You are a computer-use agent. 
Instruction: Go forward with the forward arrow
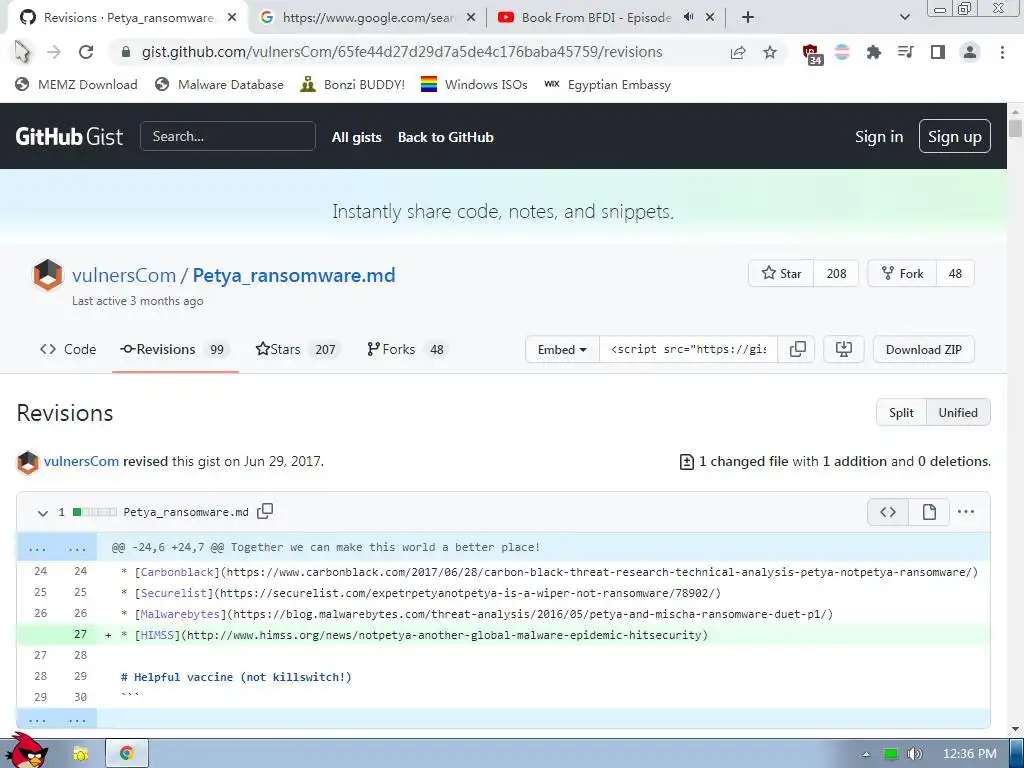[x=54, y=52]
